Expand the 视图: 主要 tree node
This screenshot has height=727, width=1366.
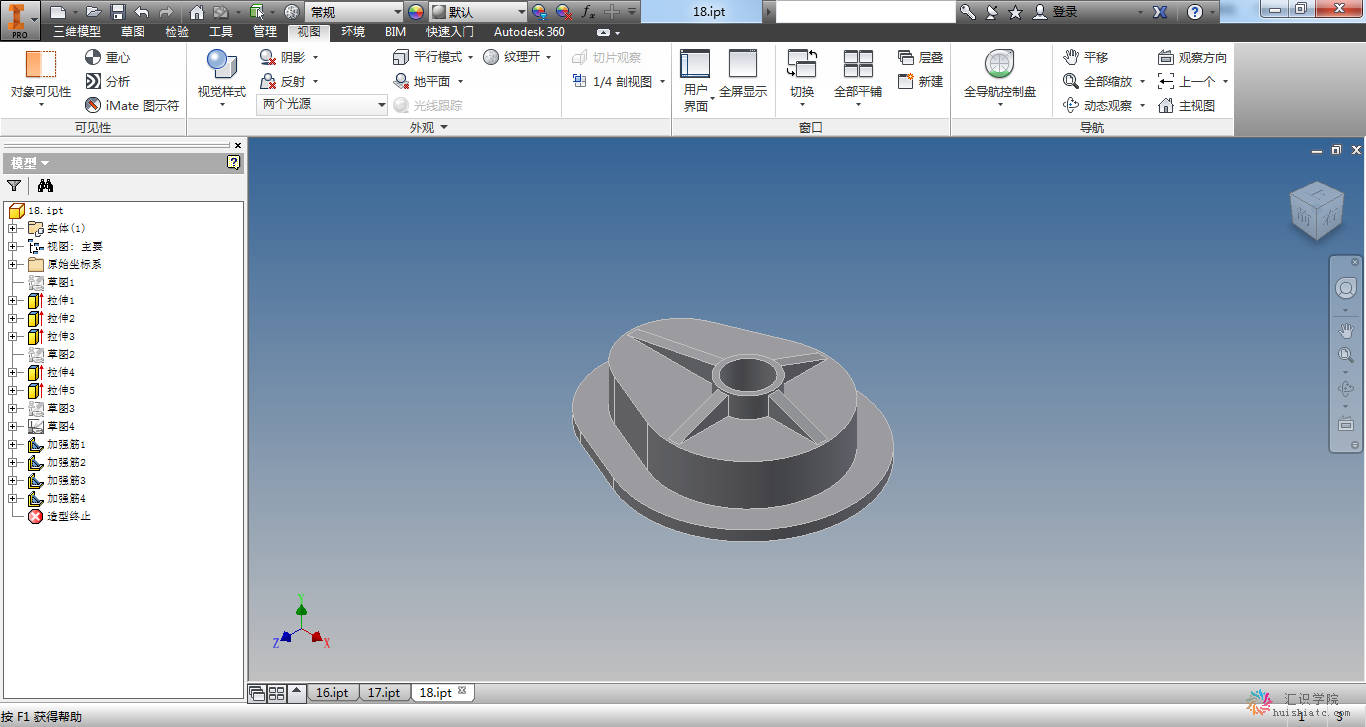point(12,246)
